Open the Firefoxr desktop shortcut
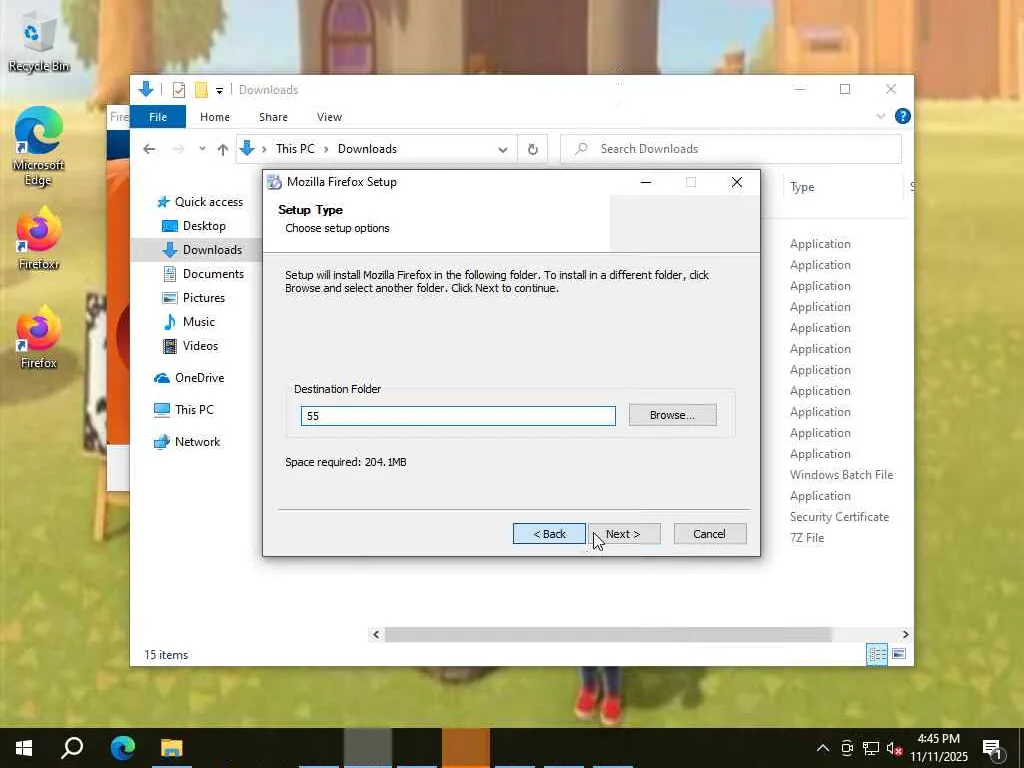This screenshot has height=768, width=1024. (x=39, y=238)
